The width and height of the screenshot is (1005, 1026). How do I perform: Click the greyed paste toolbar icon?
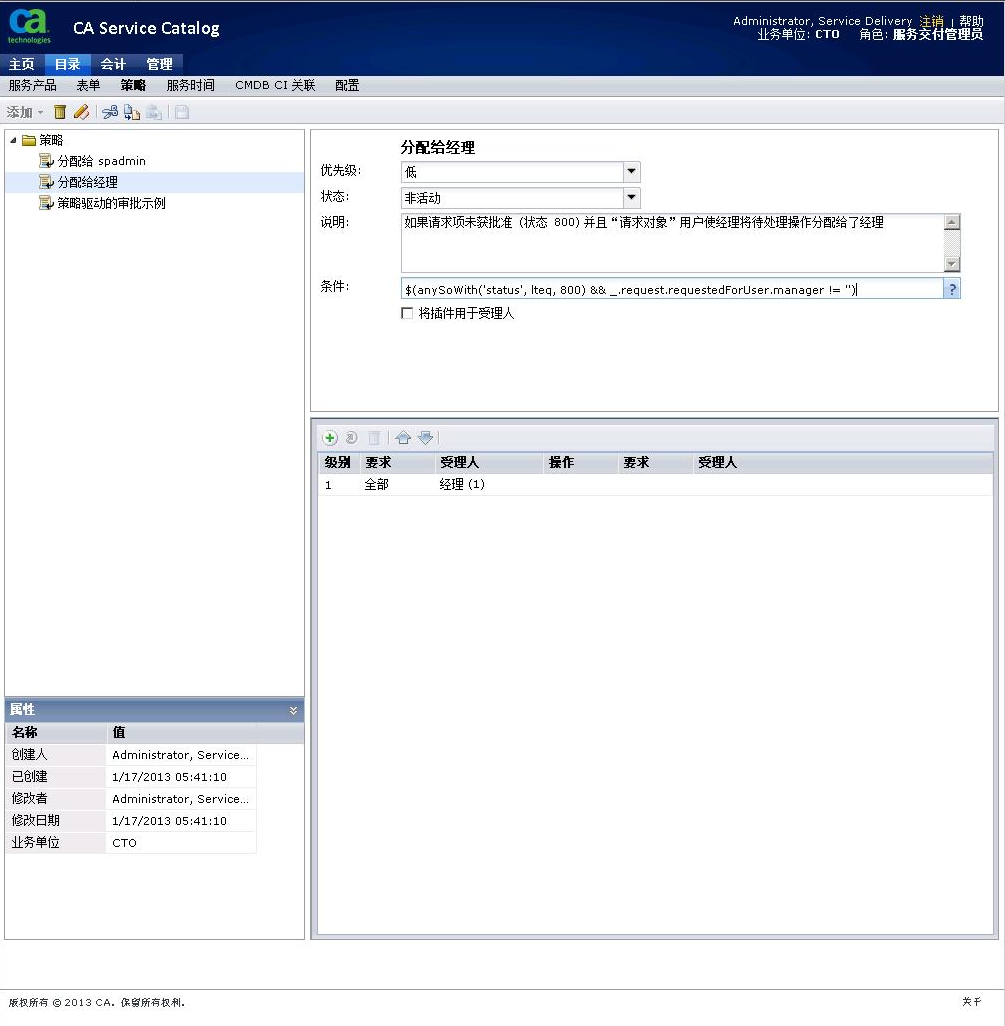154,112
